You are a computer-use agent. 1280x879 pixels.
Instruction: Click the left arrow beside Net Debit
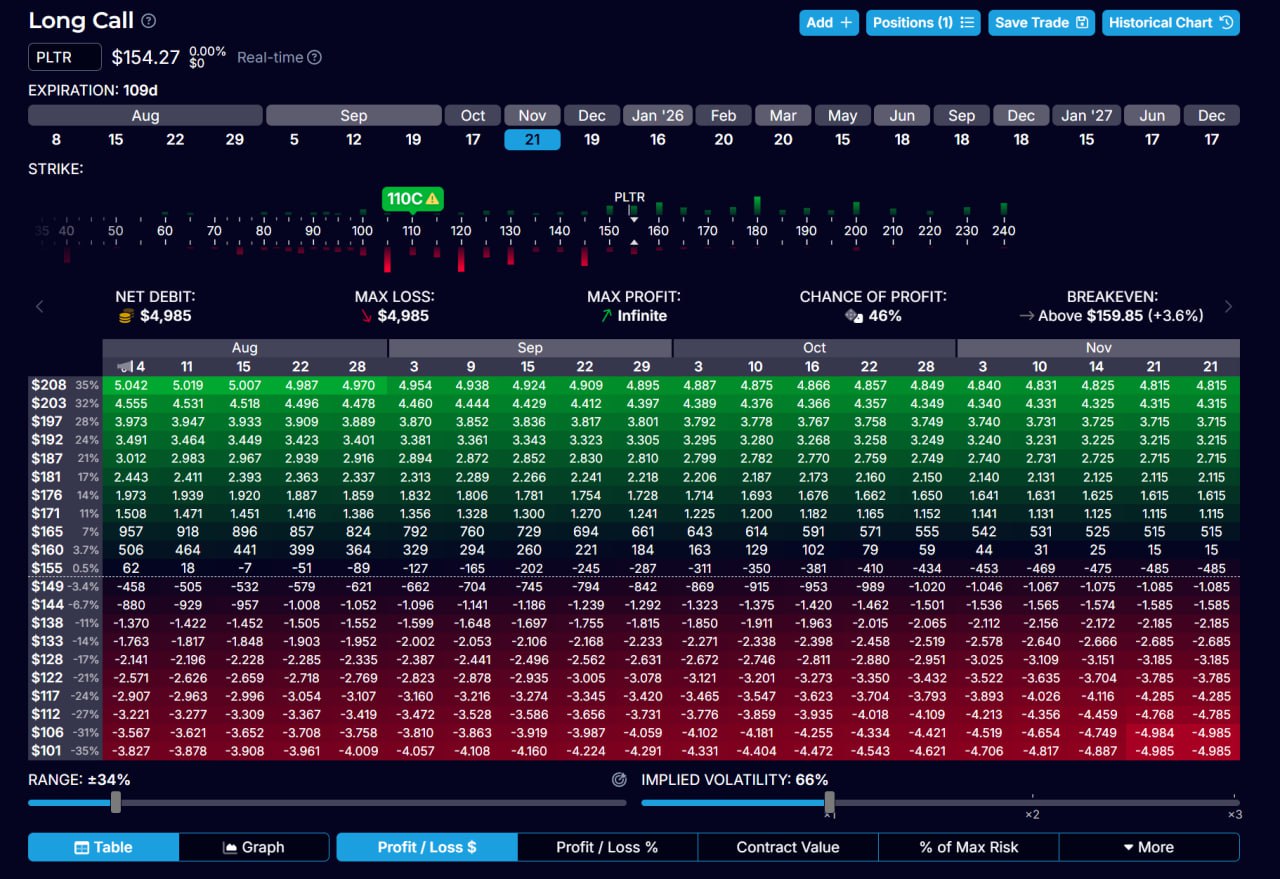click(x=40, y=306)
